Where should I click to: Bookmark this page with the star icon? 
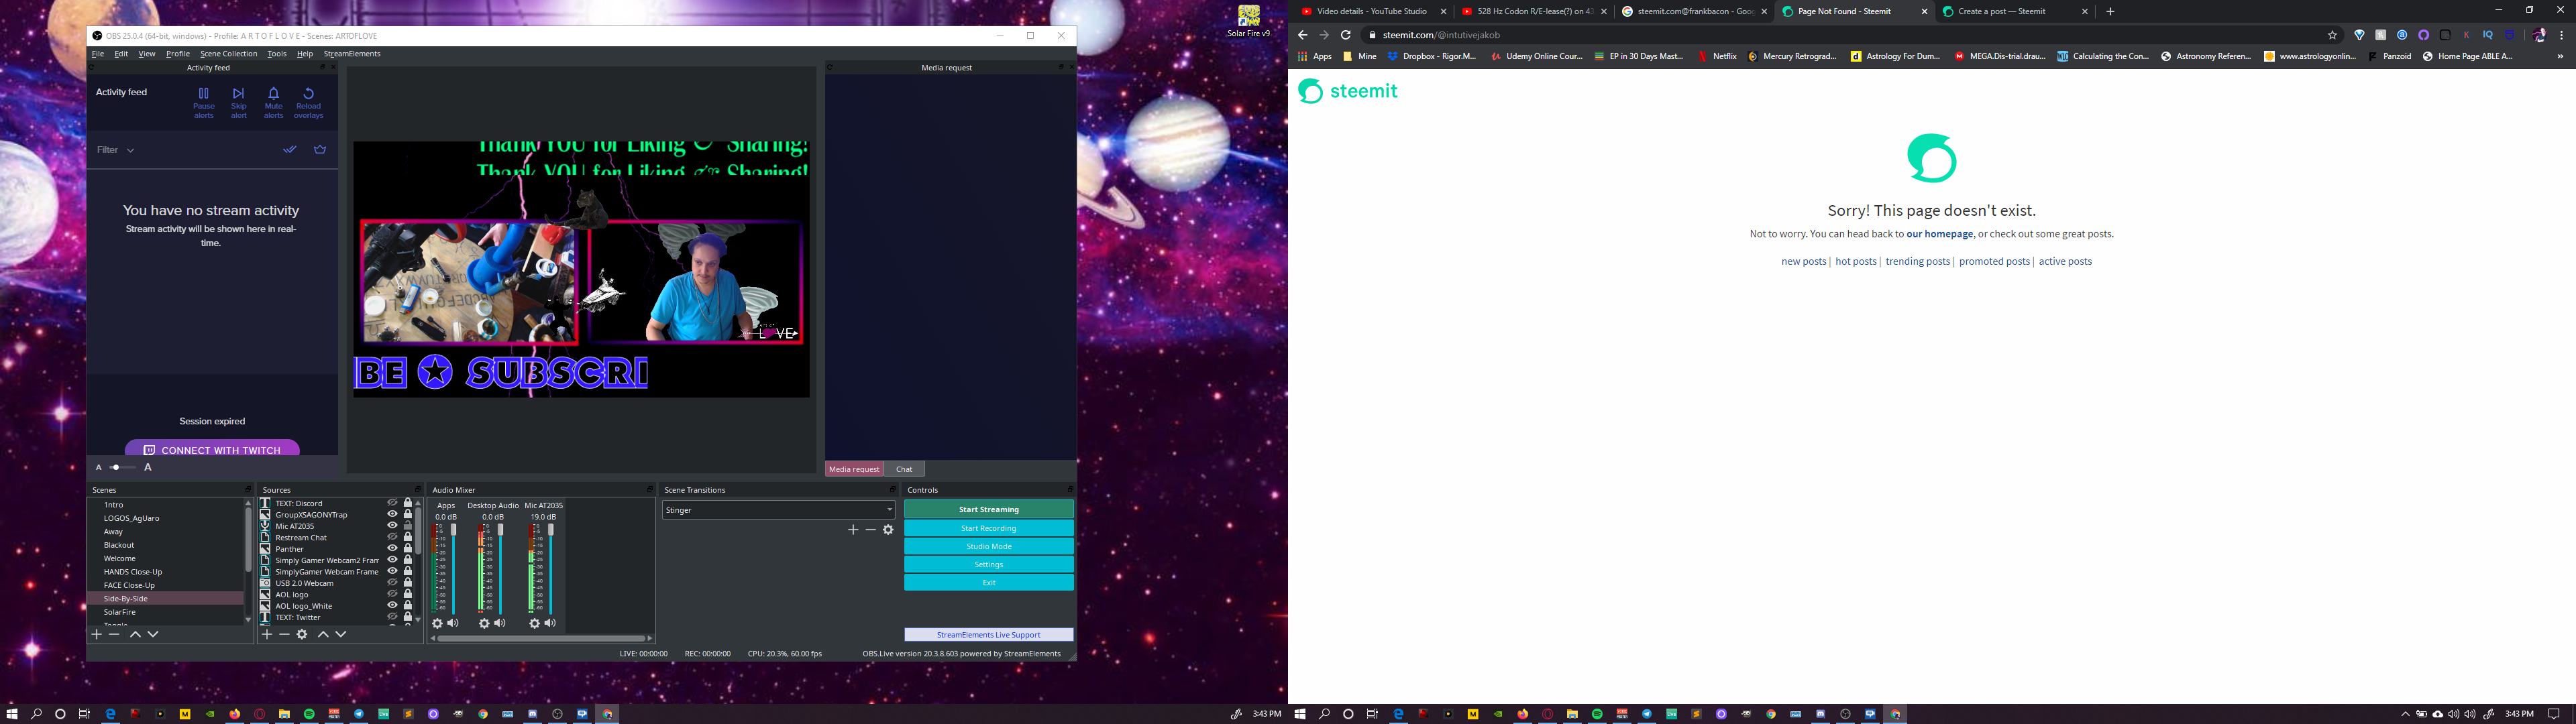pos(2333,35)
